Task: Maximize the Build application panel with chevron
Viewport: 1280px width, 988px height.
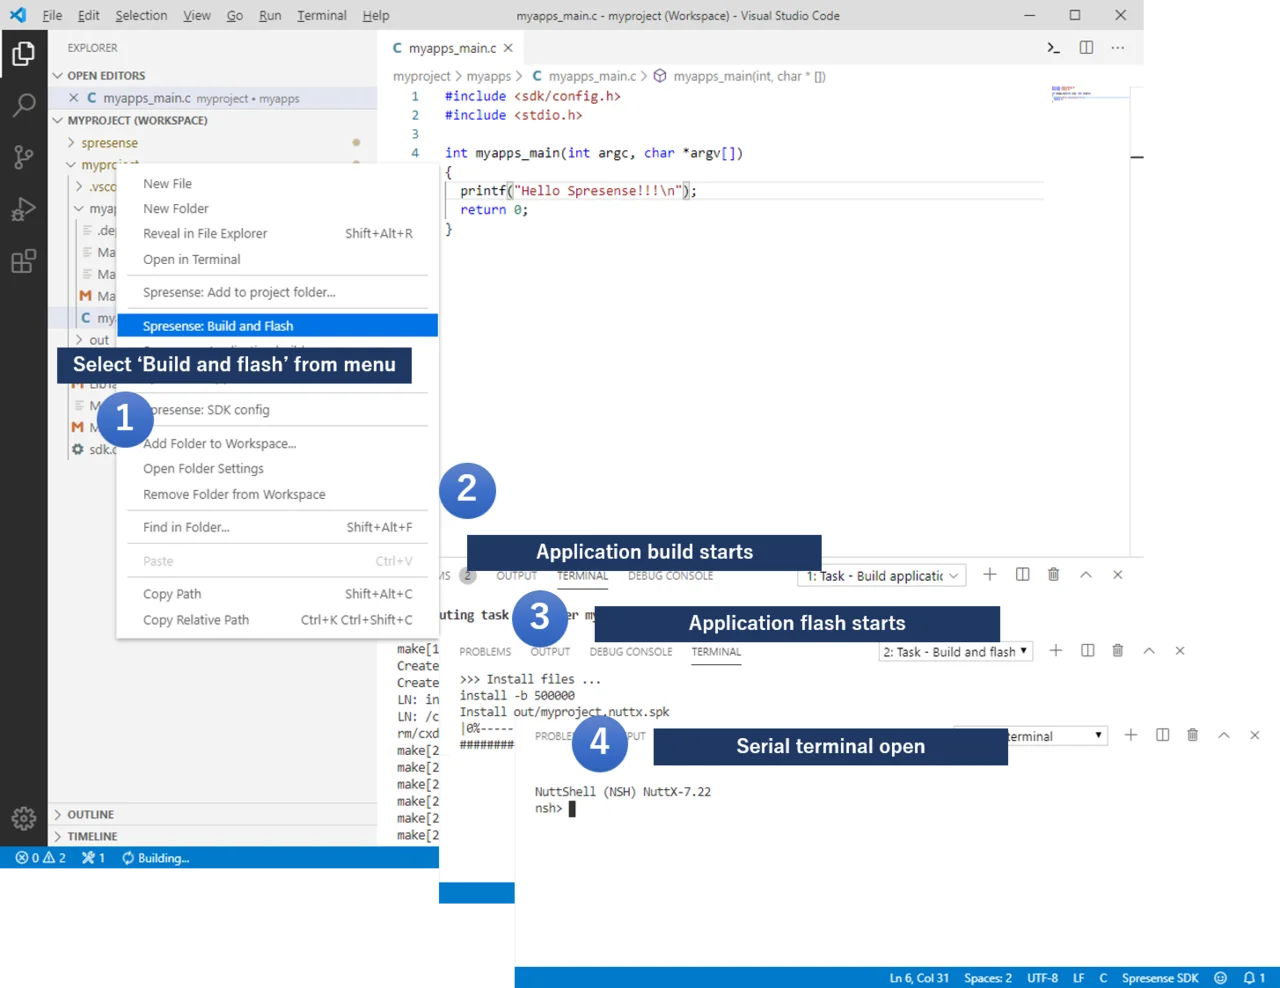Action: coord(1086,575)
